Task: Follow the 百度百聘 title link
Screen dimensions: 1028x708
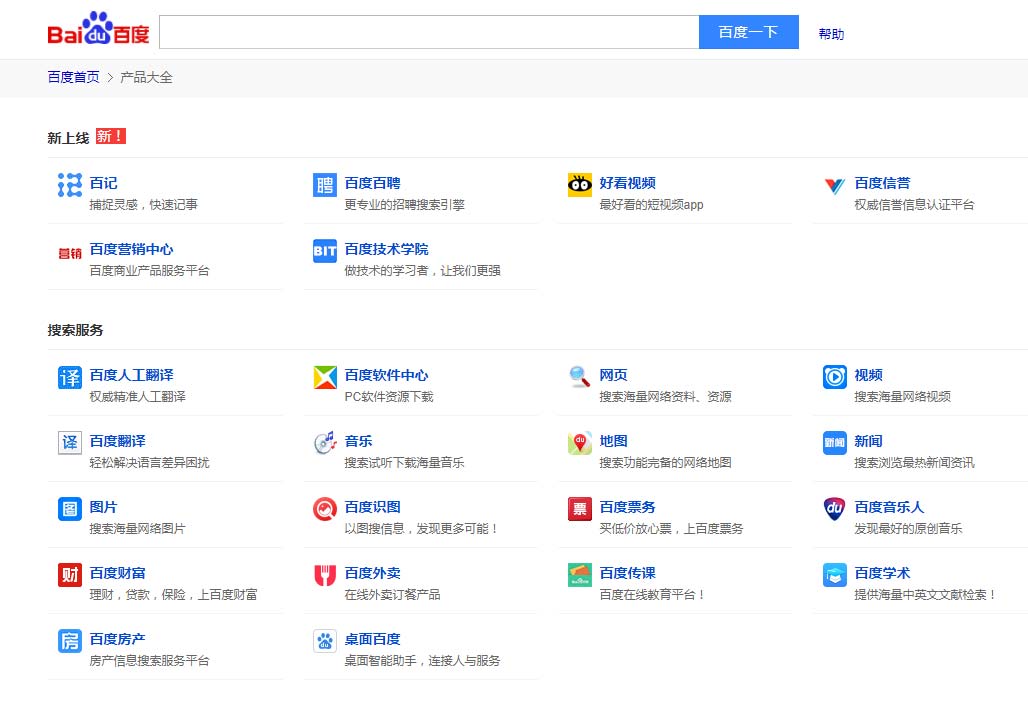Action: click(372, 183)
